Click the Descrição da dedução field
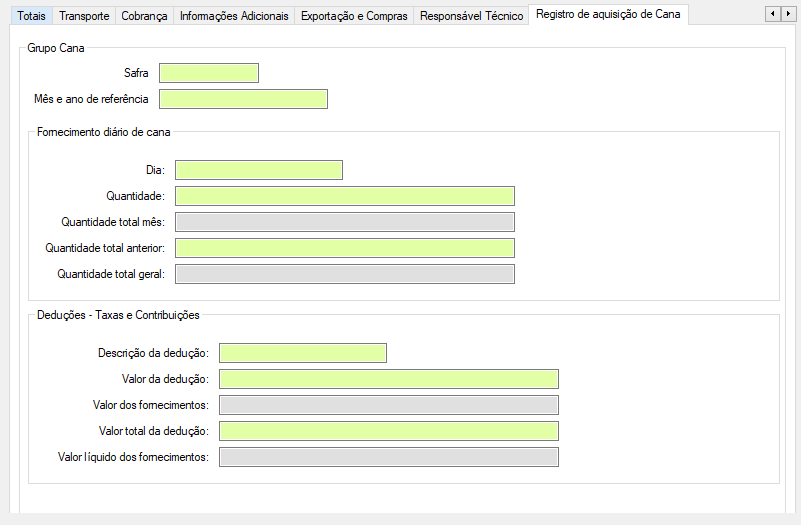Screen dimensions: 801x525 click(303, 353)
